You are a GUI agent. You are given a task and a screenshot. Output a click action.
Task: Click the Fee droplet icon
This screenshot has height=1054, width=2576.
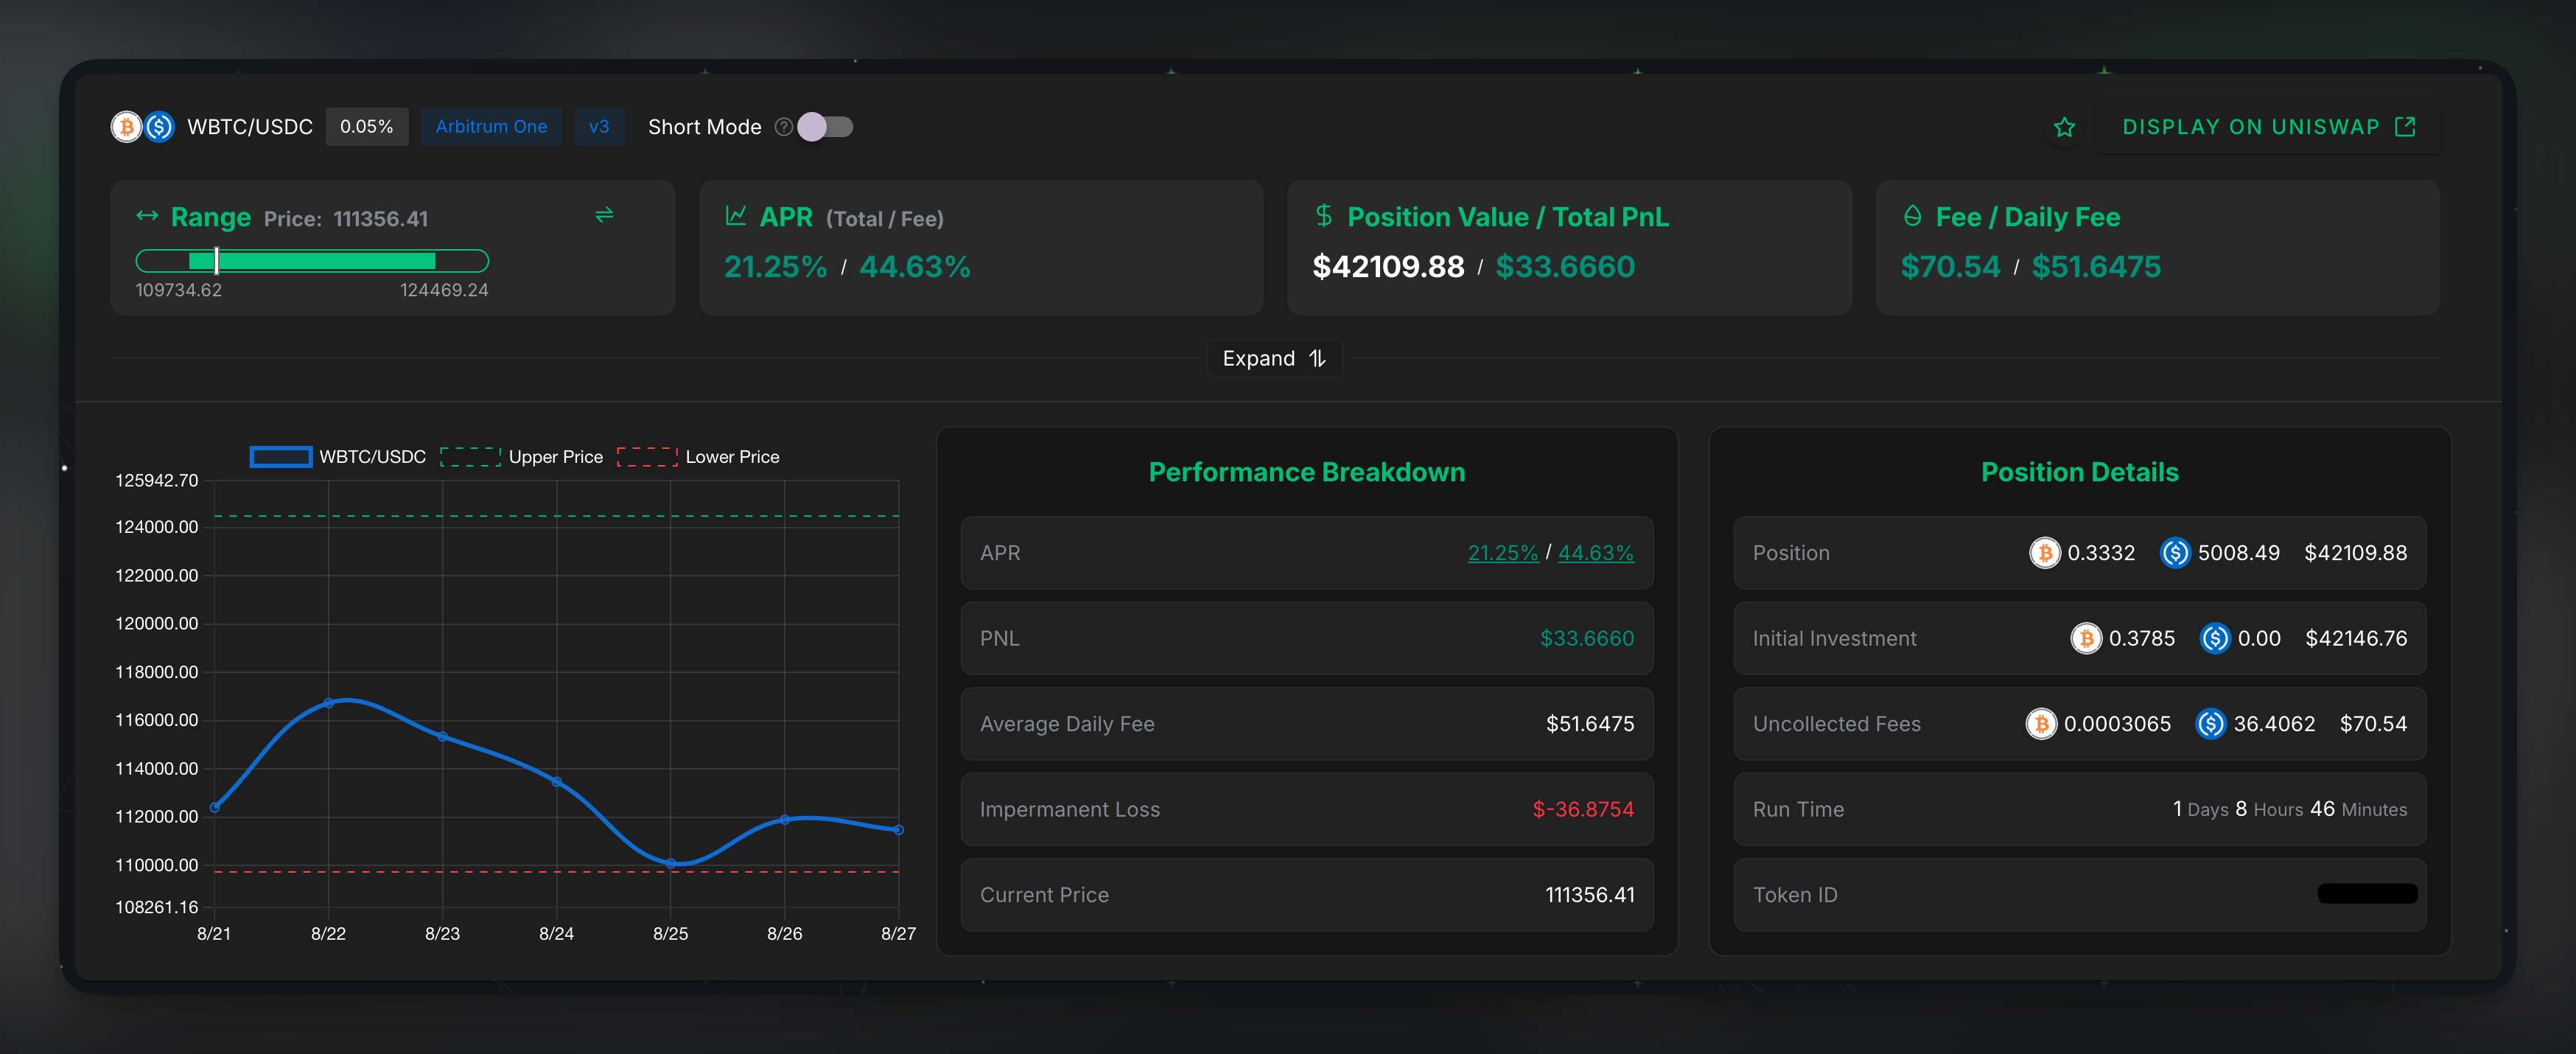(1912, 216)
